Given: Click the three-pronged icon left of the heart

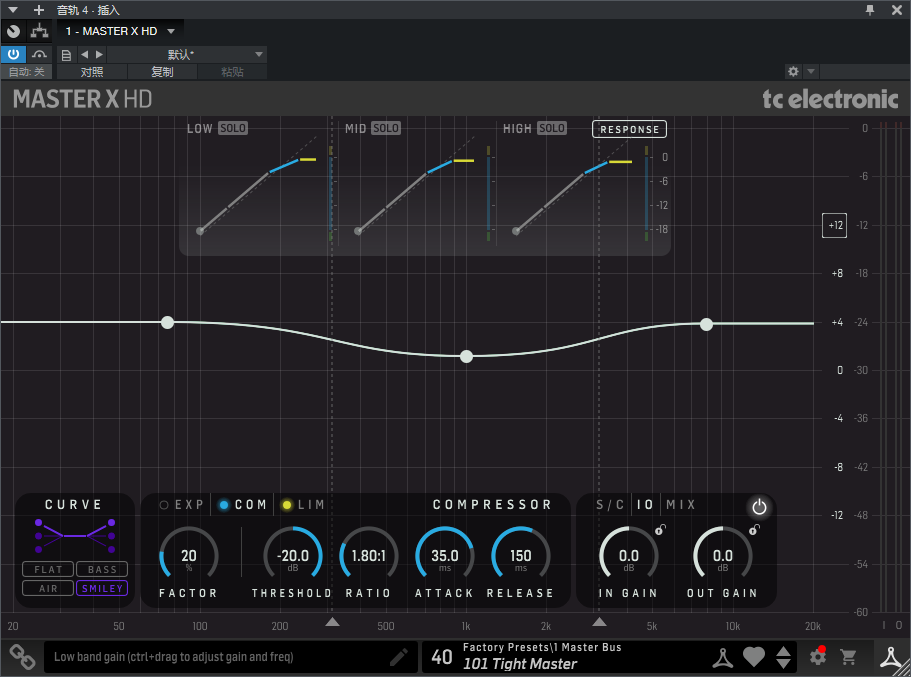Looking at the screenshot, I should (723, 657).
